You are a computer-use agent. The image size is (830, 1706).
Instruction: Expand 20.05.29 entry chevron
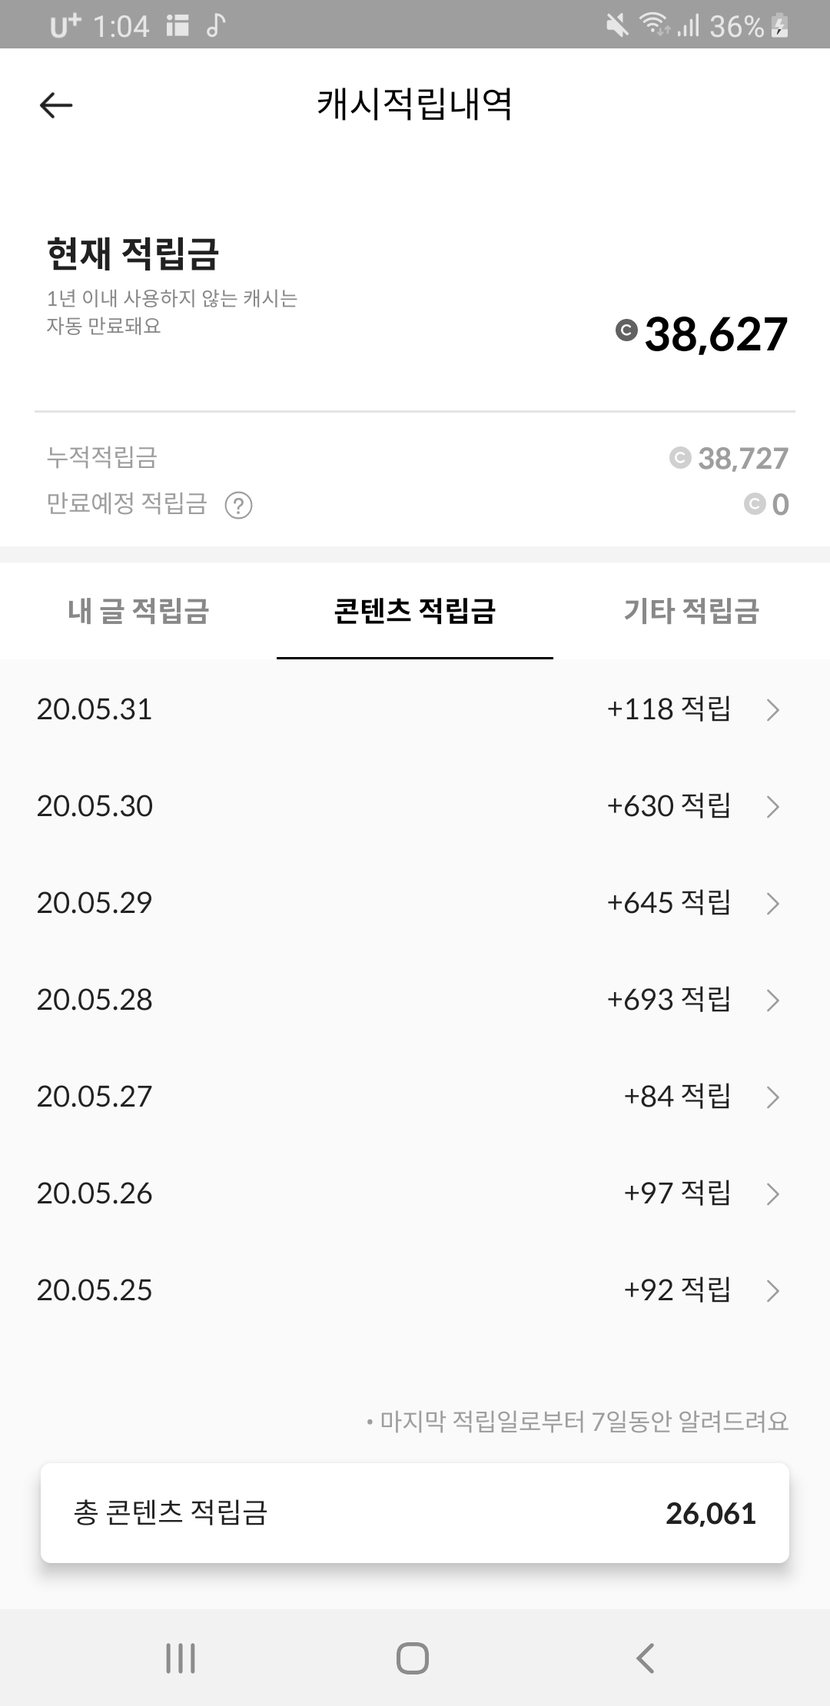point(773,904)
